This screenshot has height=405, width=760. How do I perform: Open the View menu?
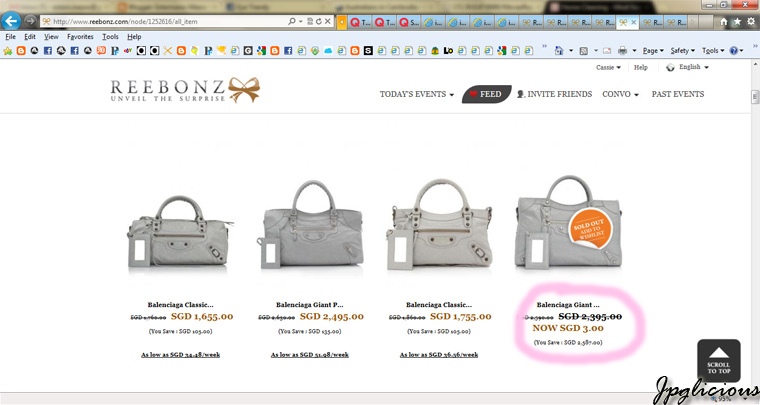click(x=51, y=37)
